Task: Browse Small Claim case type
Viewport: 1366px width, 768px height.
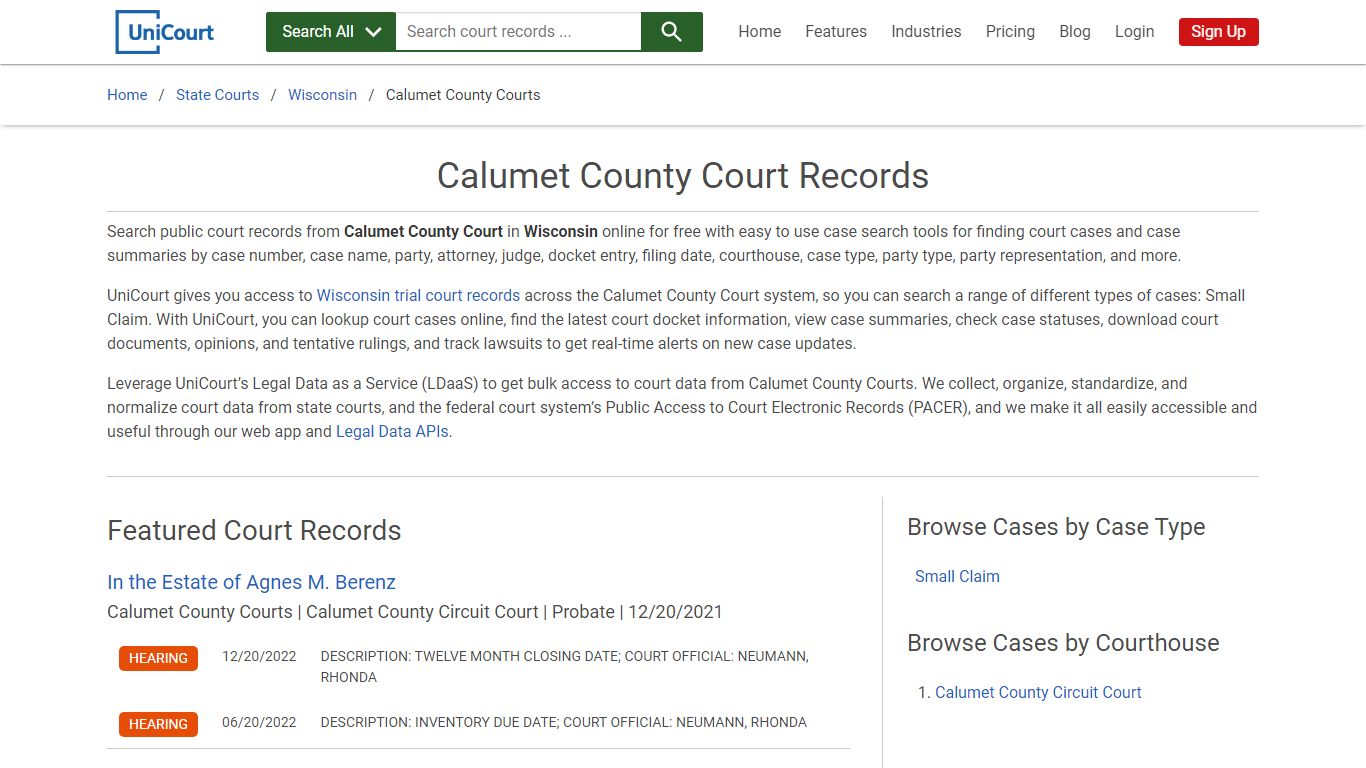Action: [957, 576]
